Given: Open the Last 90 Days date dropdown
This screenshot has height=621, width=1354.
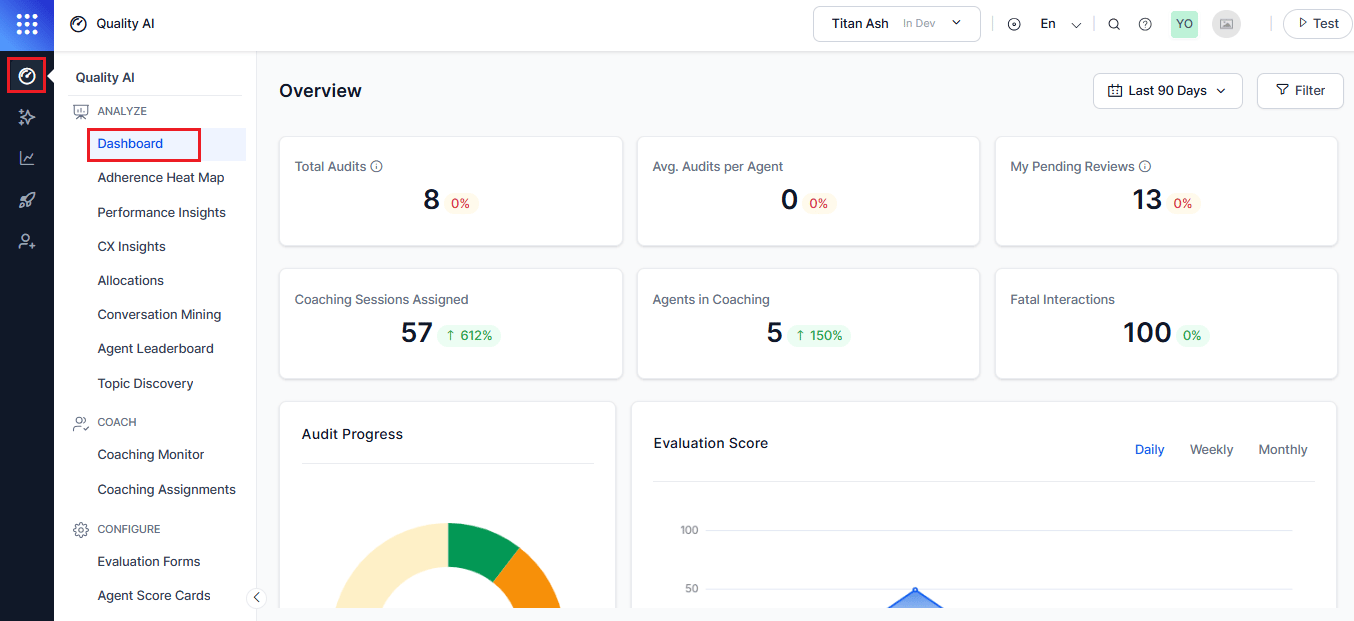Looking at the screenshot, I should tap(1168, 91).
